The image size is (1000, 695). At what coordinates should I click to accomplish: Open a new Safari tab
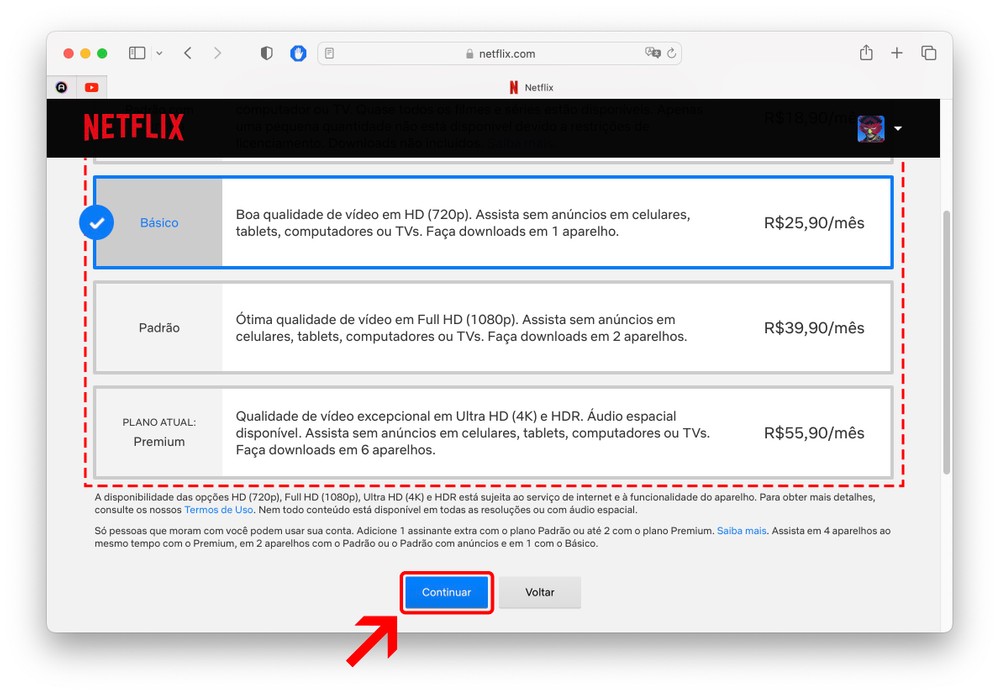pos(897,53)
